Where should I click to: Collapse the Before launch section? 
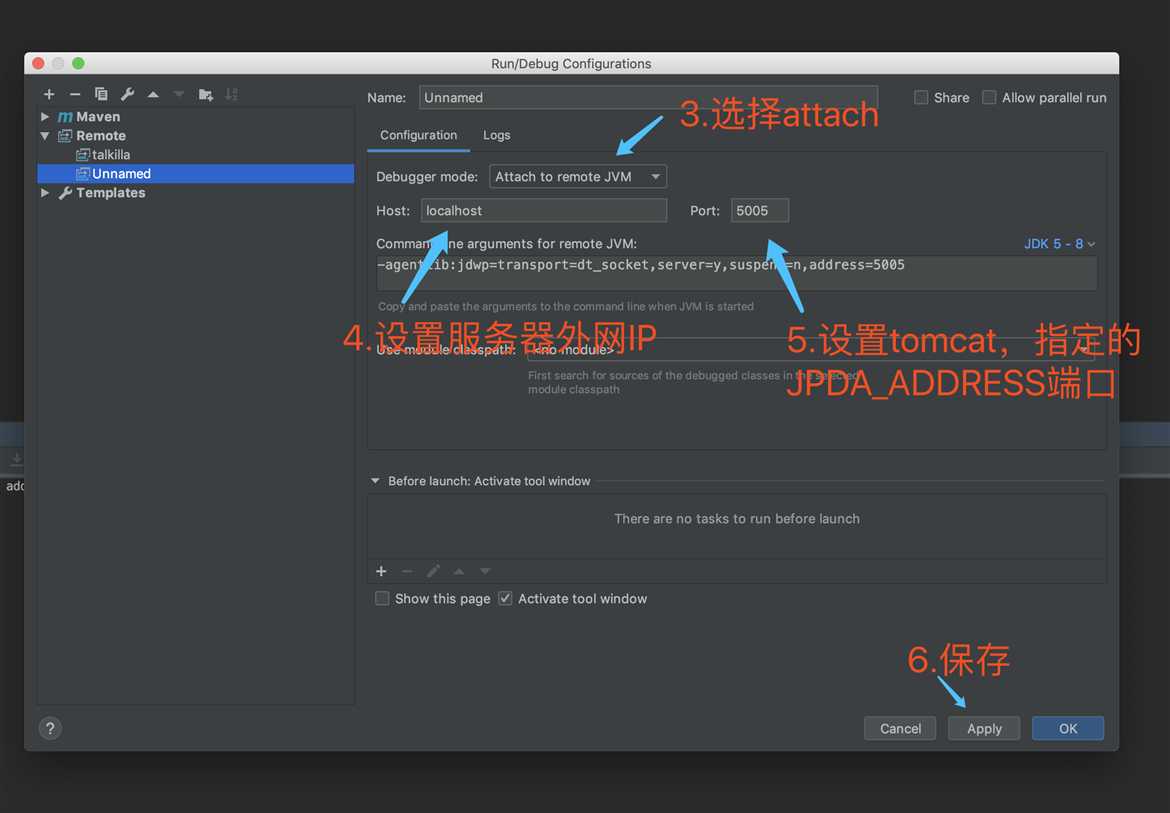tap(375, 481)
